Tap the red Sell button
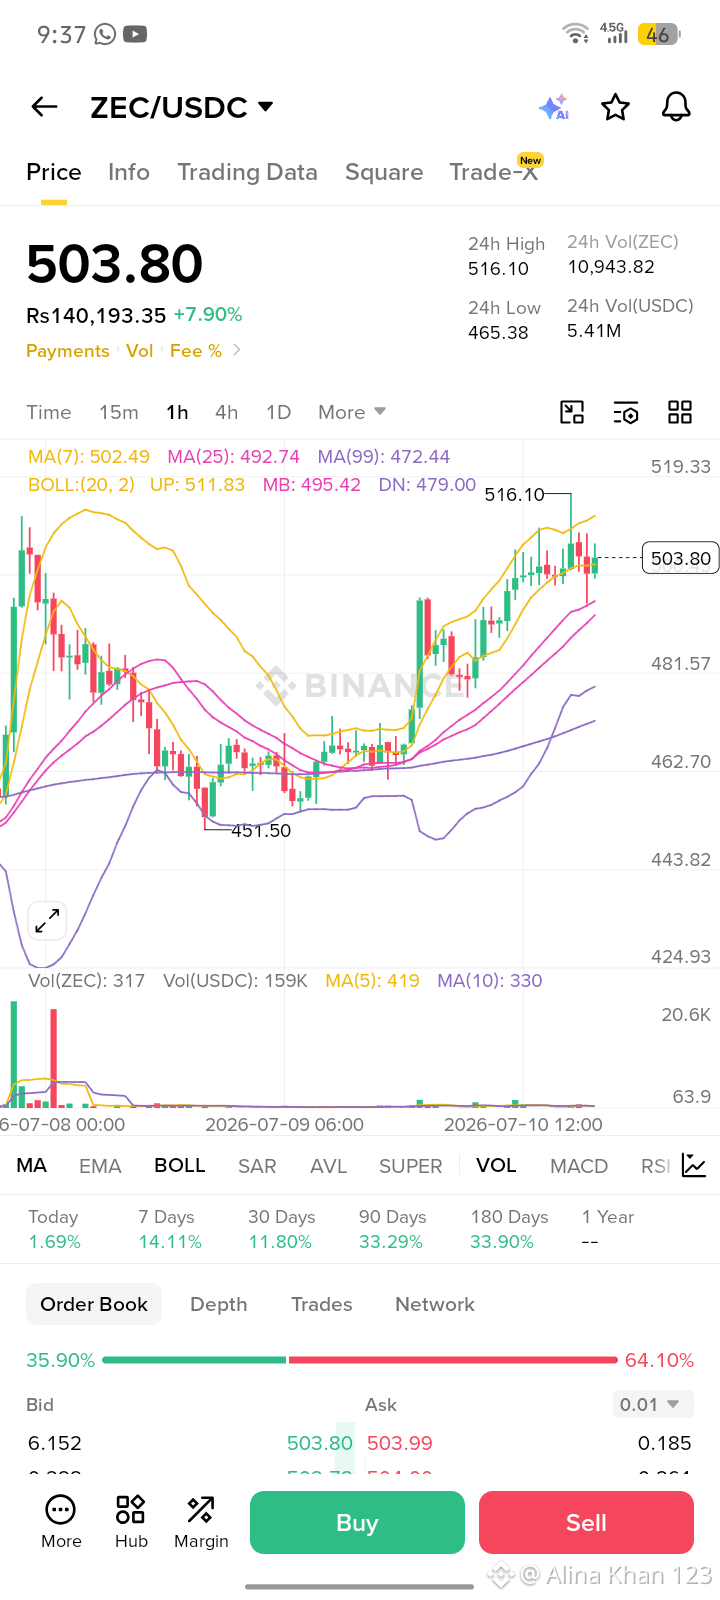 point(586,1522)
